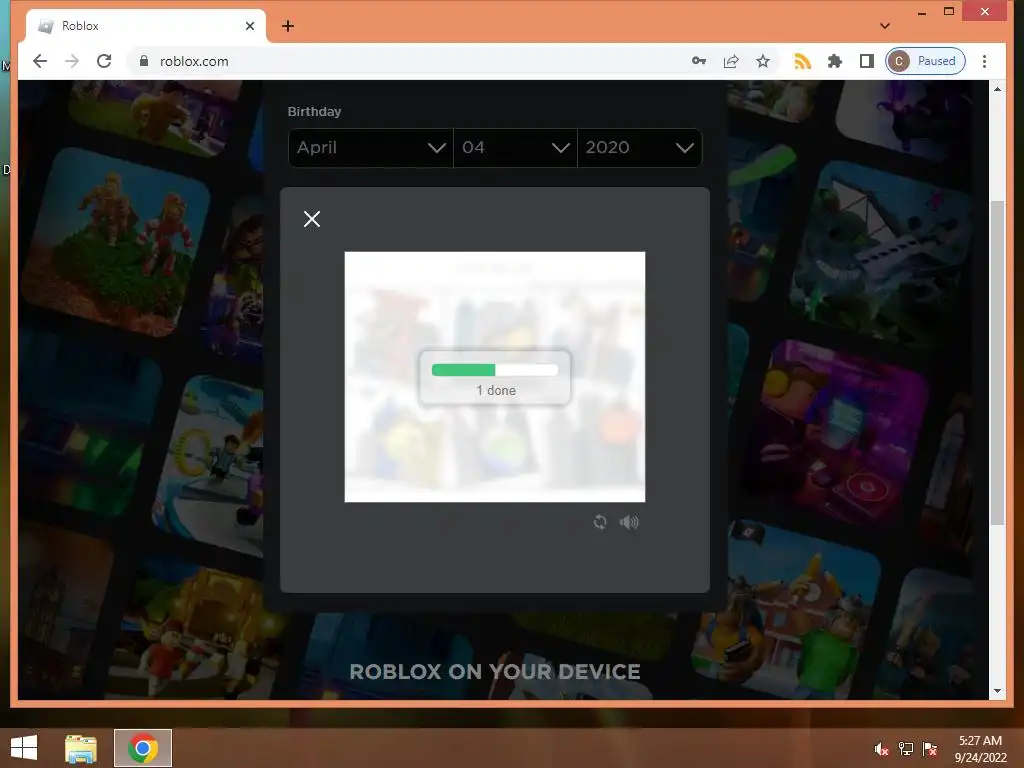Click 'ROBLOX ON YOUR DEVICE' heading

(494, 672)
